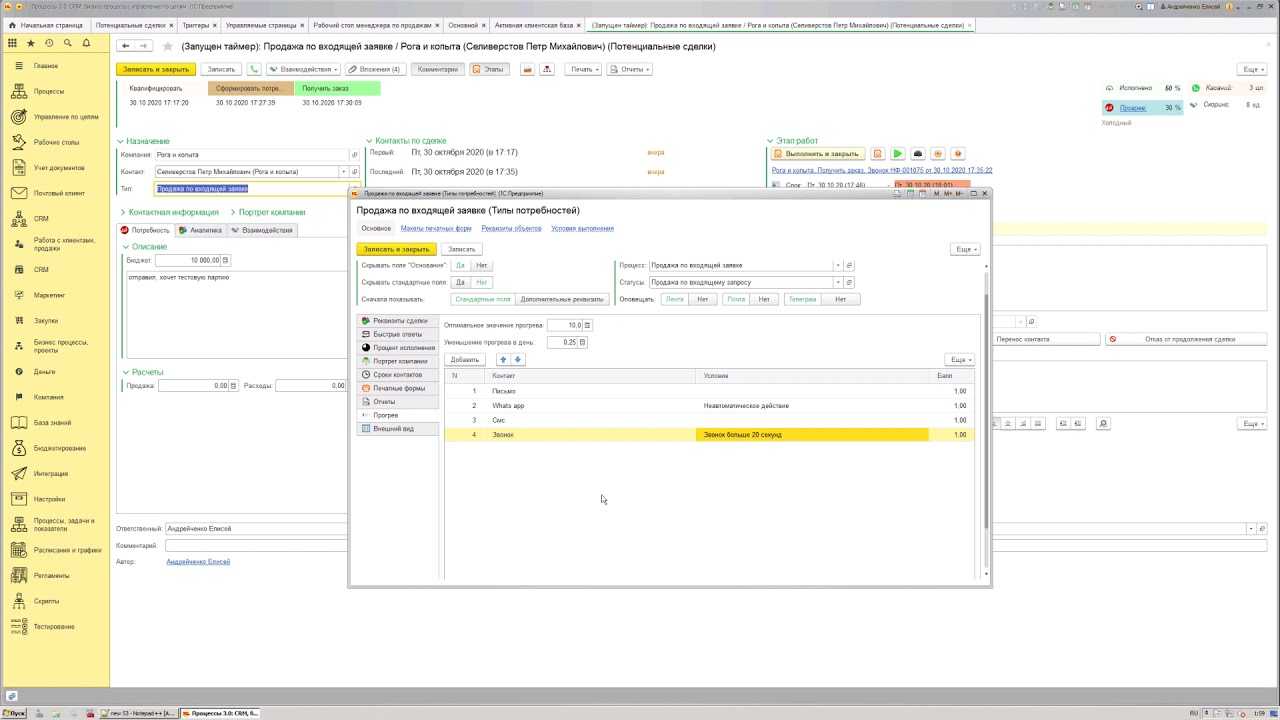Click the favorites star in top panel
Screen dimensions: 1280x720
pyautogui.click(x=31, y=43)
